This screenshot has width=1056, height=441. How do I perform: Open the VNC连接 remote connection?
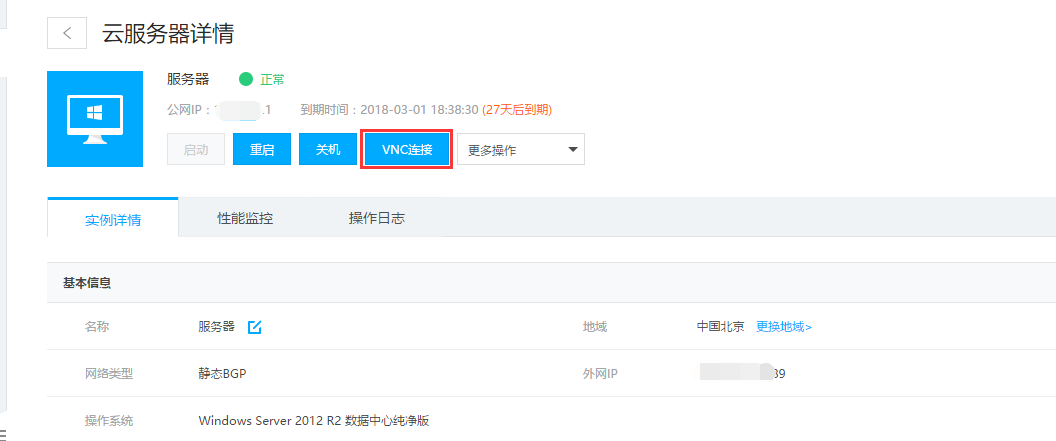(x=407, y=150)
